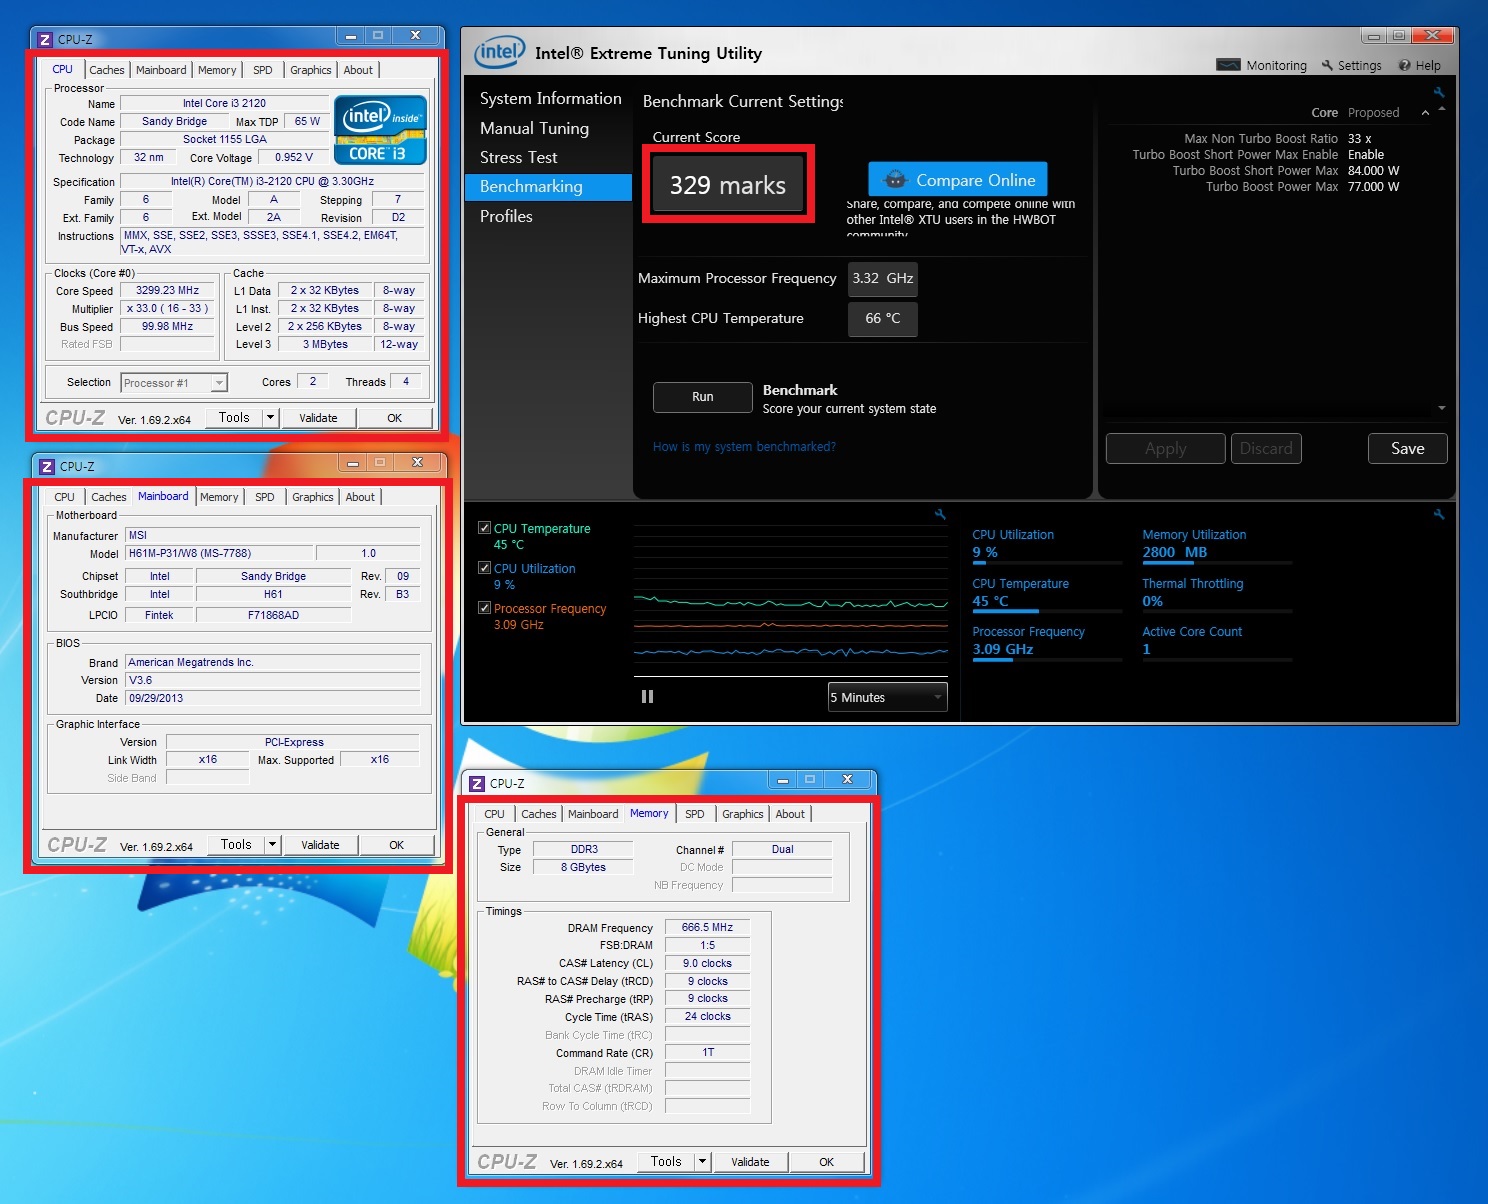Screen dimensions: 1488x1204
Task: Click Compare Online button
Action: point(958,180)
